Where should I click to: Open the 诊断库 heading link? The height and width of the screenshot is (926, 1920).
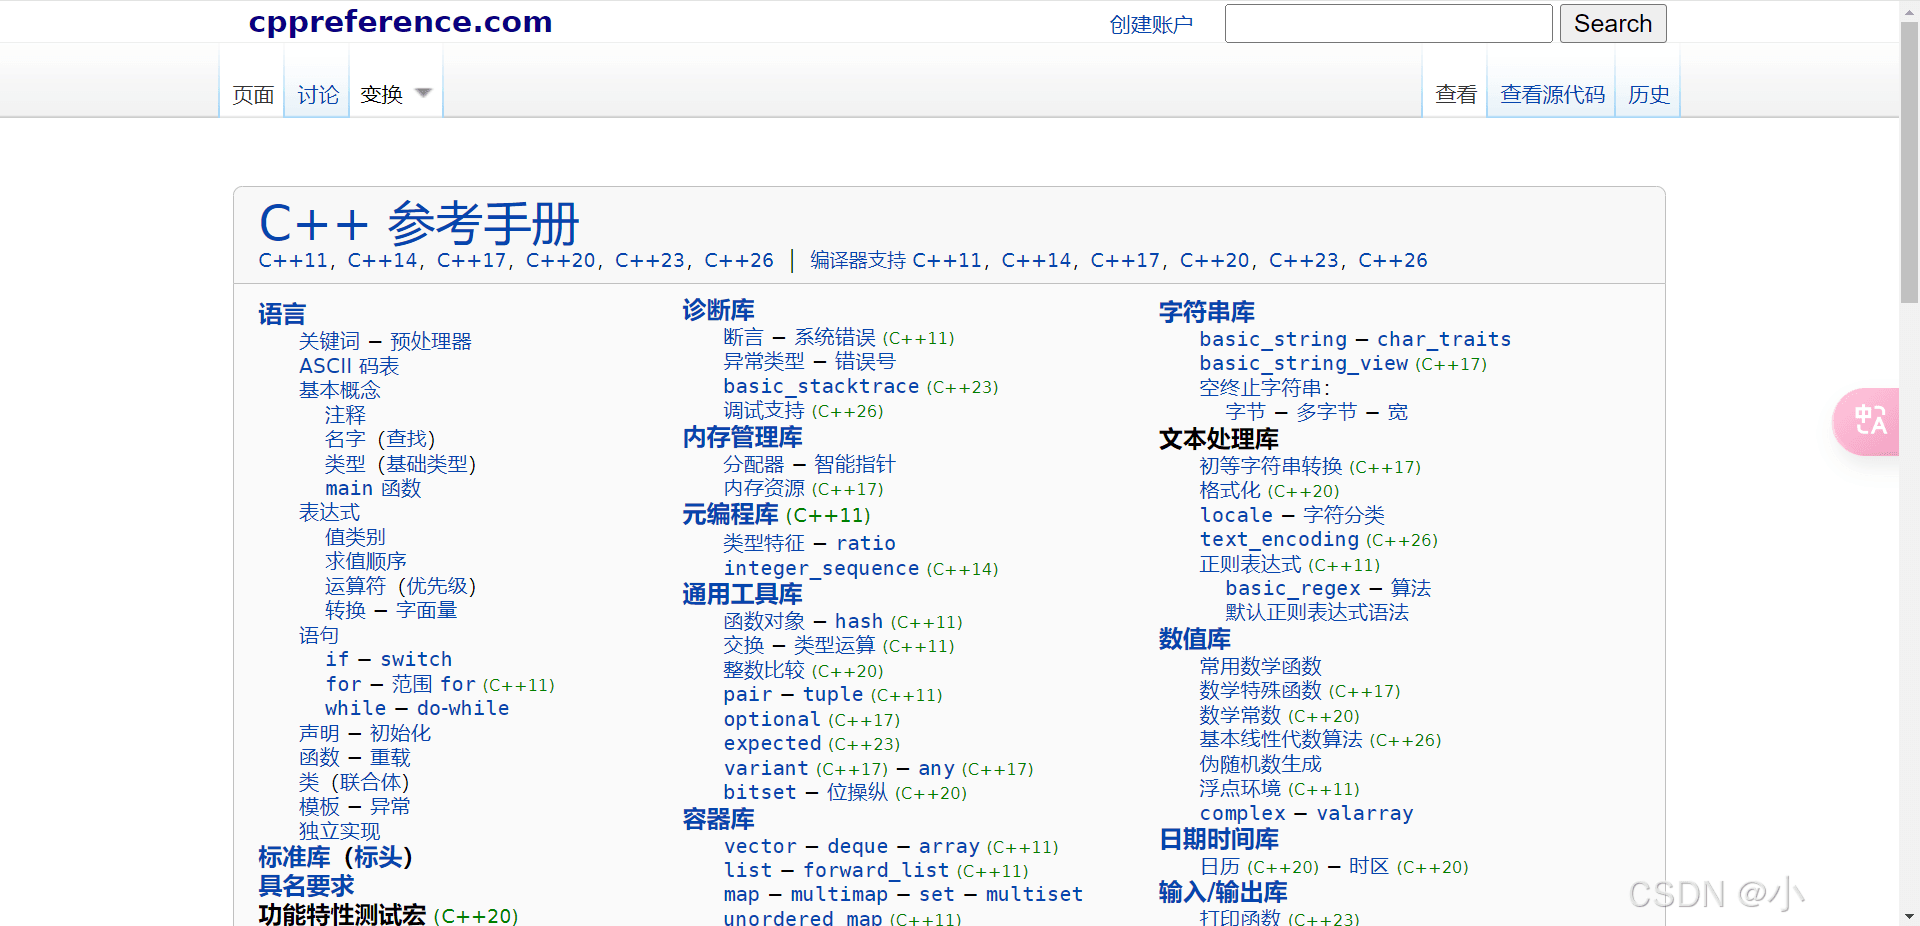coord(718,310)
